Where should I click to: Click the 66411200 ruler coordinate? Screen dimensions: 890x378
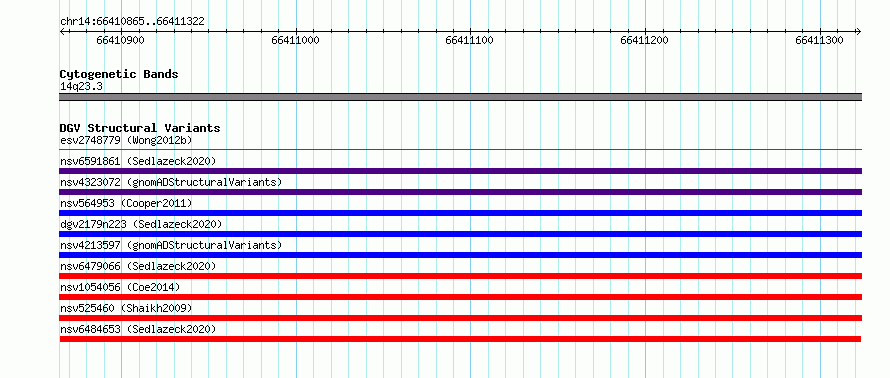644,40
